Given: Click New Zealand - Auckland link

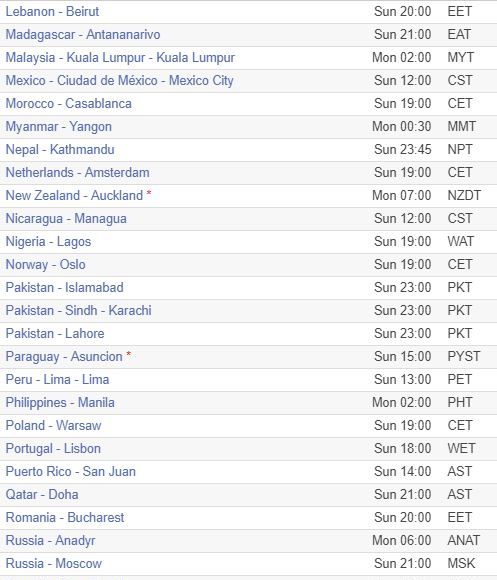Looking at the screenshot, I should [x=74, y=195].
